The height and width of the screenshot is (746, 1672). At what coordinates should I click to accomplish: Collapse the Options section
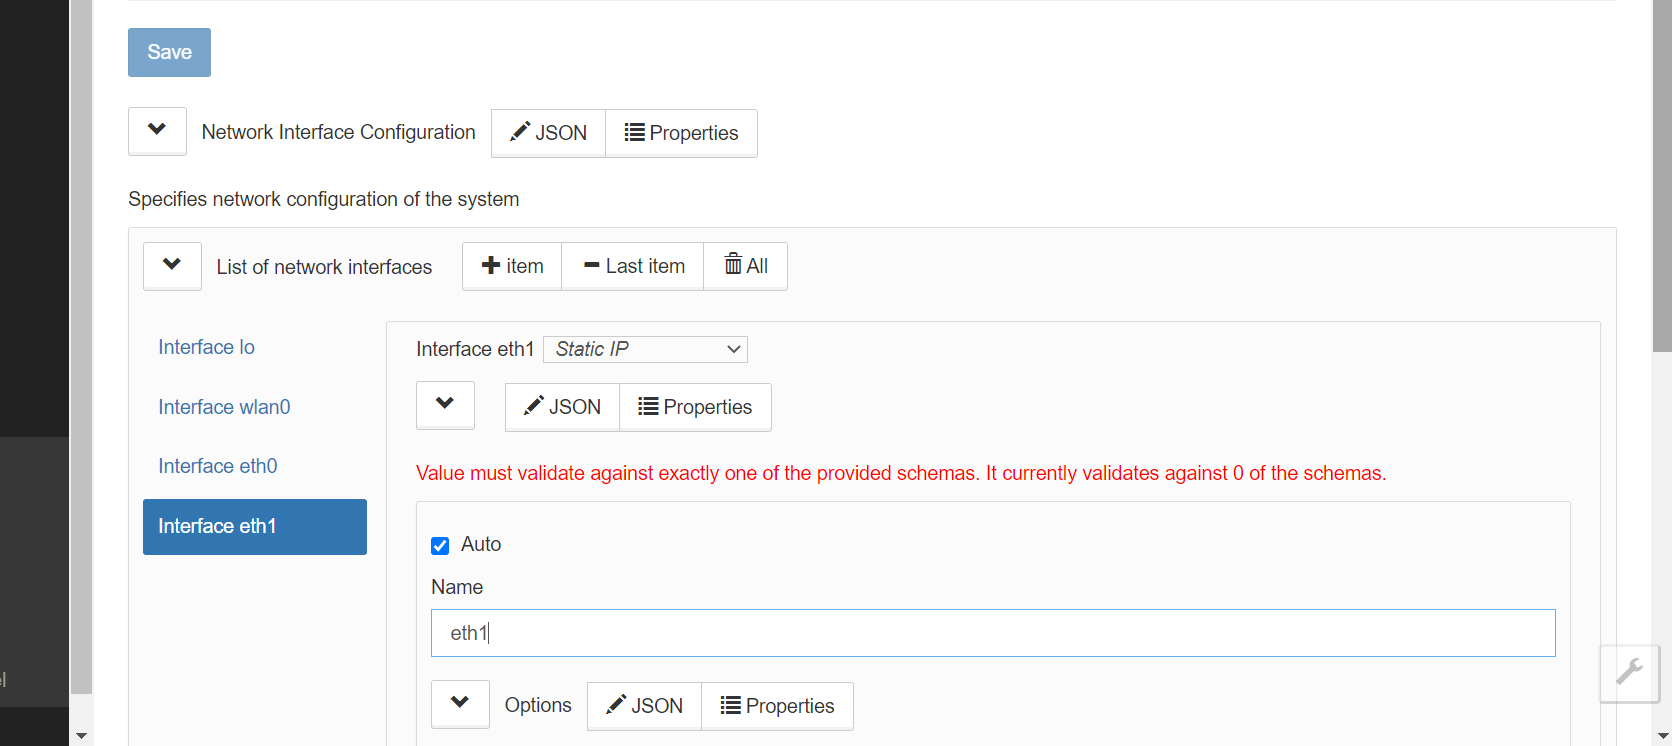coord(460,704)
